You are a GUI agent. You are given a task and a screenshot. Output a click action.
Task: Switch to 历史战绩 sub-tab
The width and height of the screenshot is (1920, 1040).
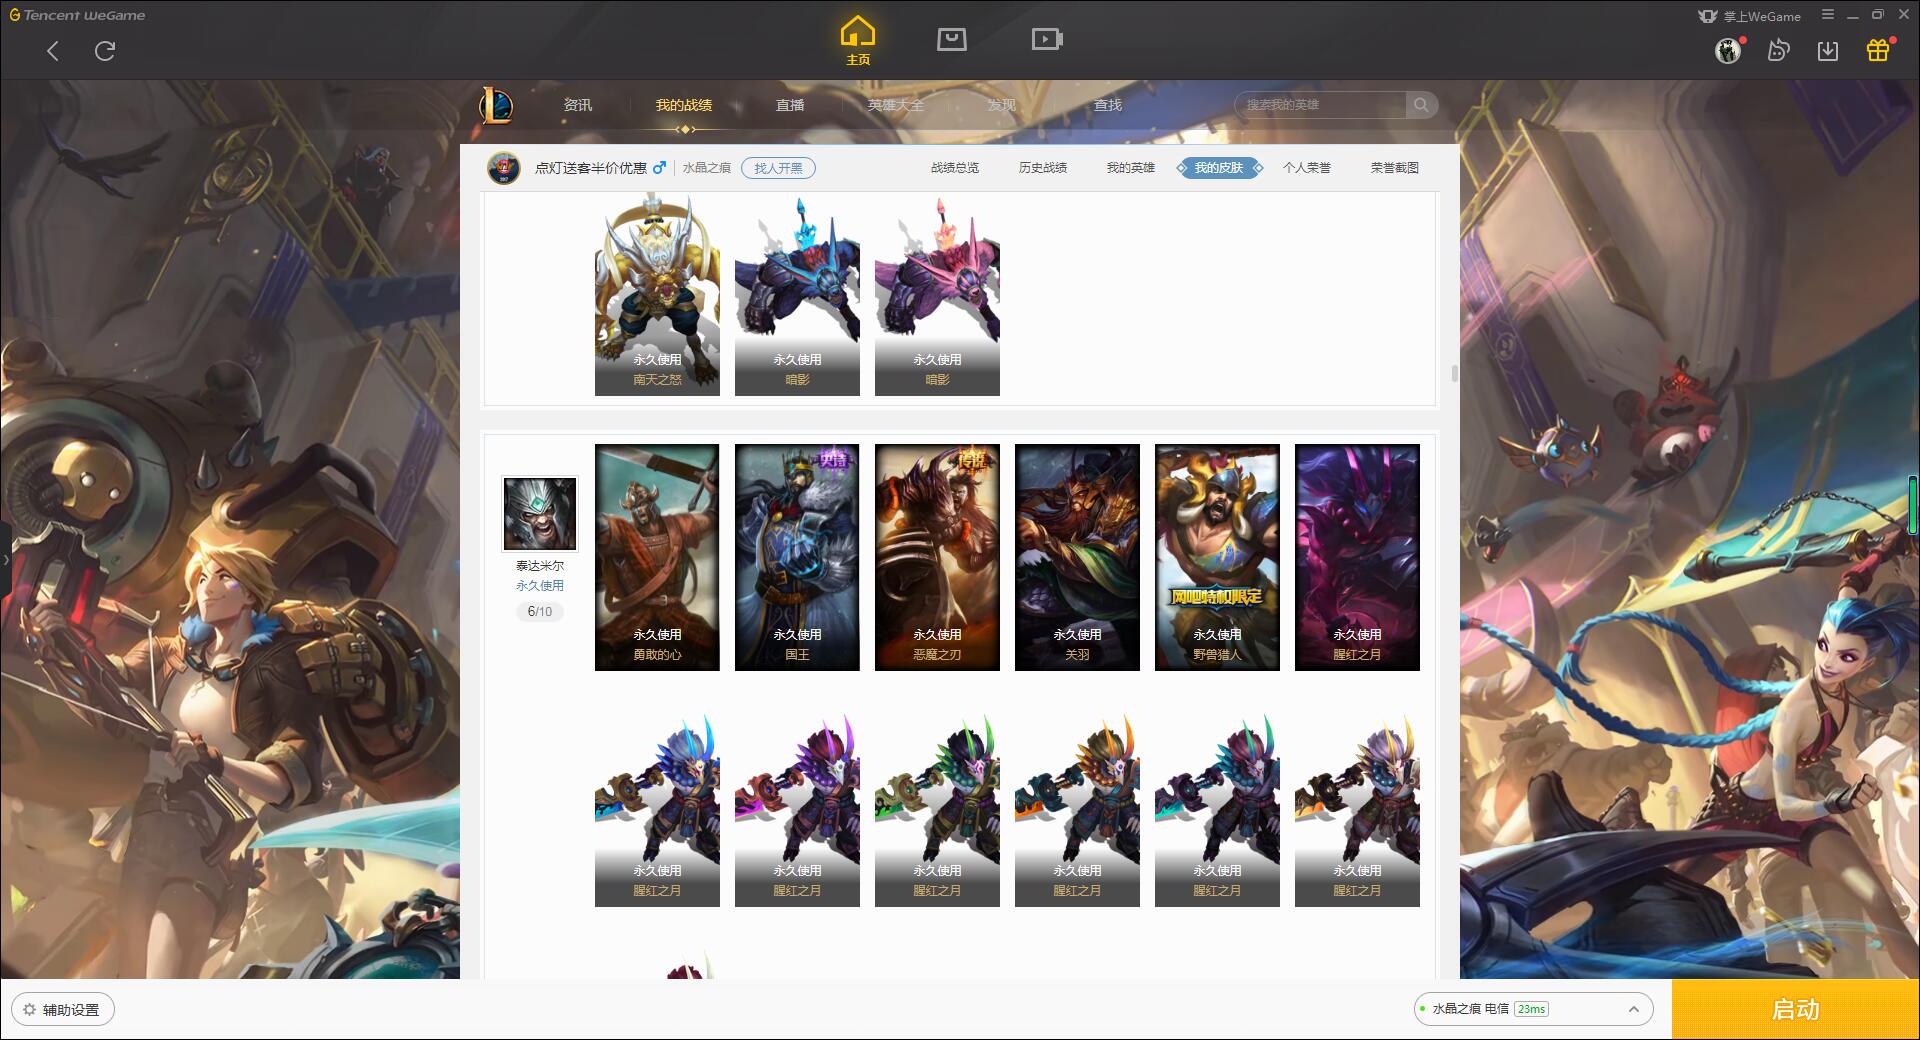click(x=1043, y=168)
